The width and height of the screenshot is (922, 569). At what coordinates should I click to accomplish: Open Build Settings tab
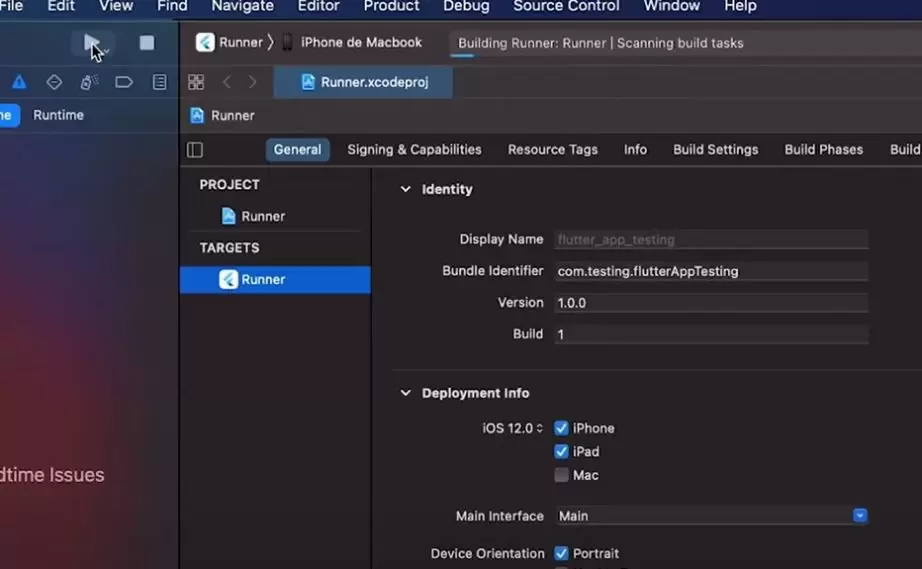coord(716,150)
